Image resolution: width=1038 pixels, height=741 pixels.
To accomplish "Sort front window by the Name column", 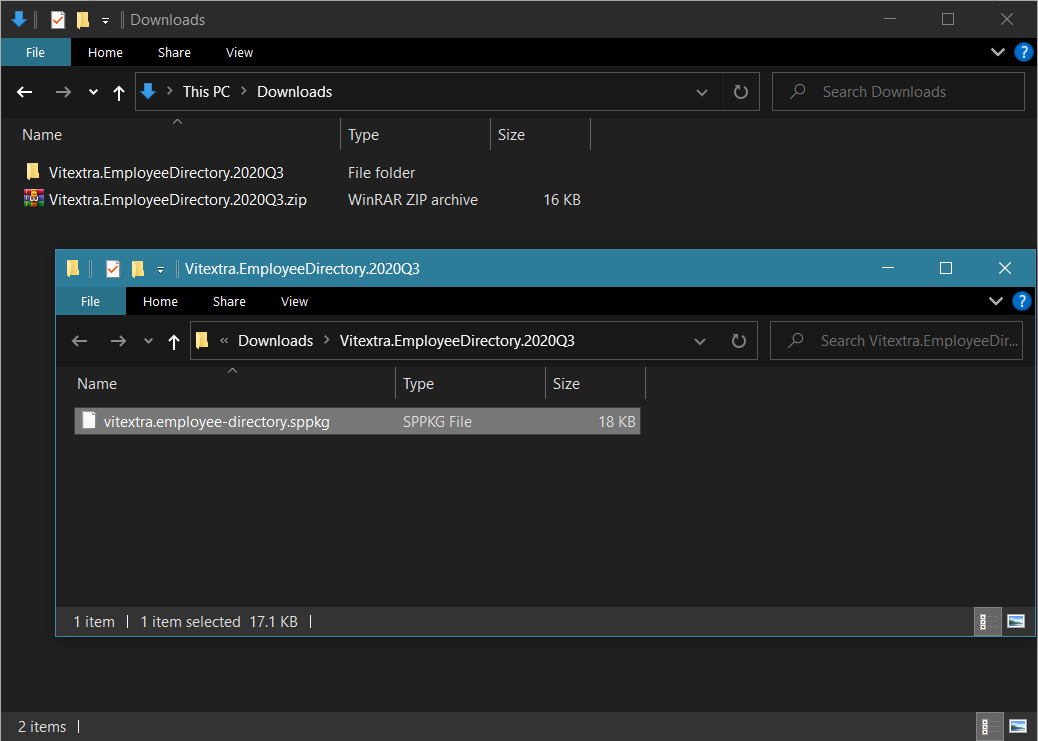I will [97, 383].
